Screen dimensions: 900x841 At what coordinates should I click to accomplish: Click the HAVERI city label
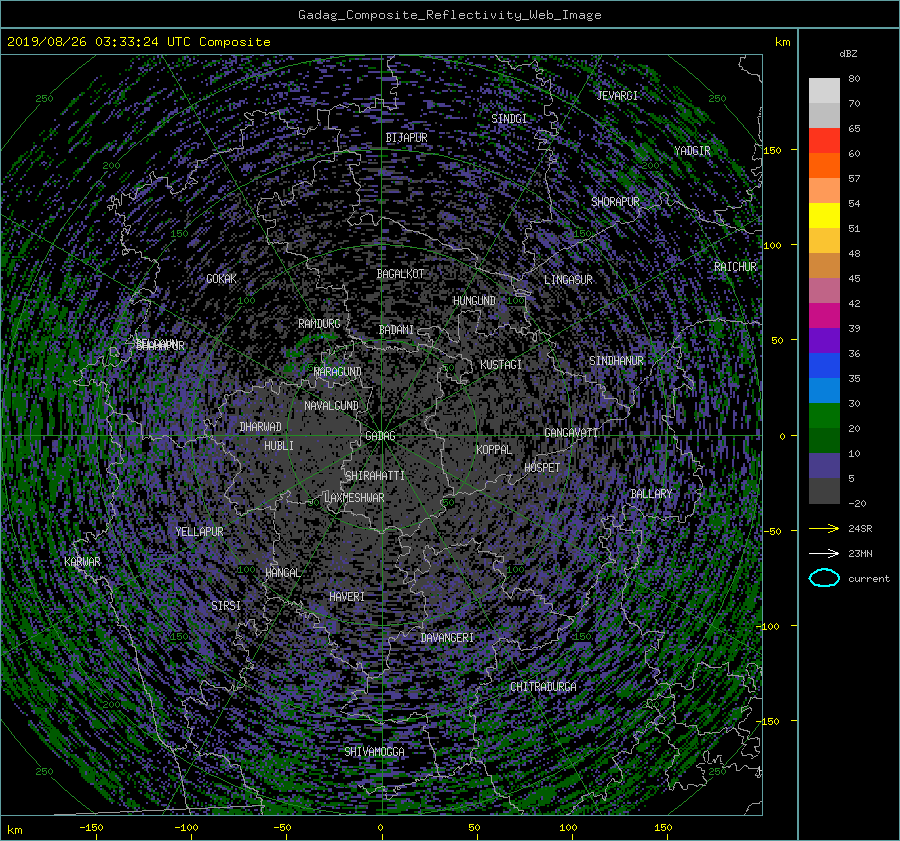tap(347, 597)
